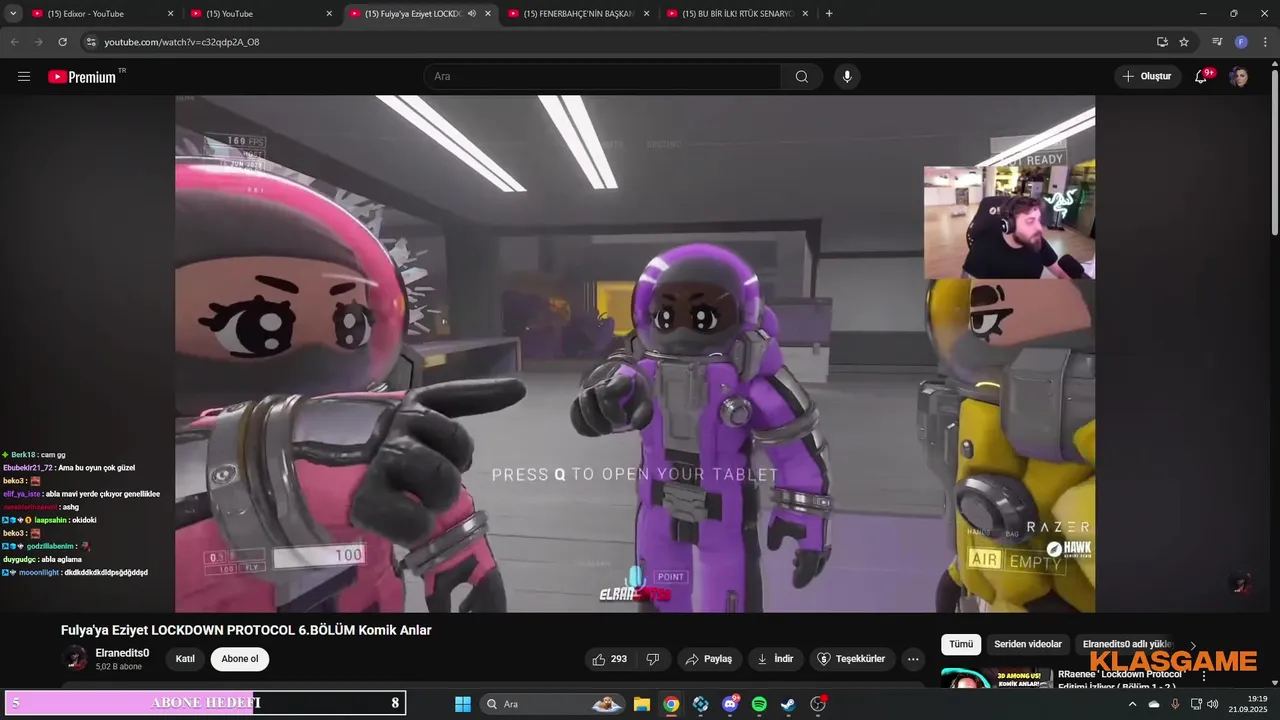Go back in browser history
Image resolution: width=1280 pixels, height=720 pixels.
click(x=15, y=42)
